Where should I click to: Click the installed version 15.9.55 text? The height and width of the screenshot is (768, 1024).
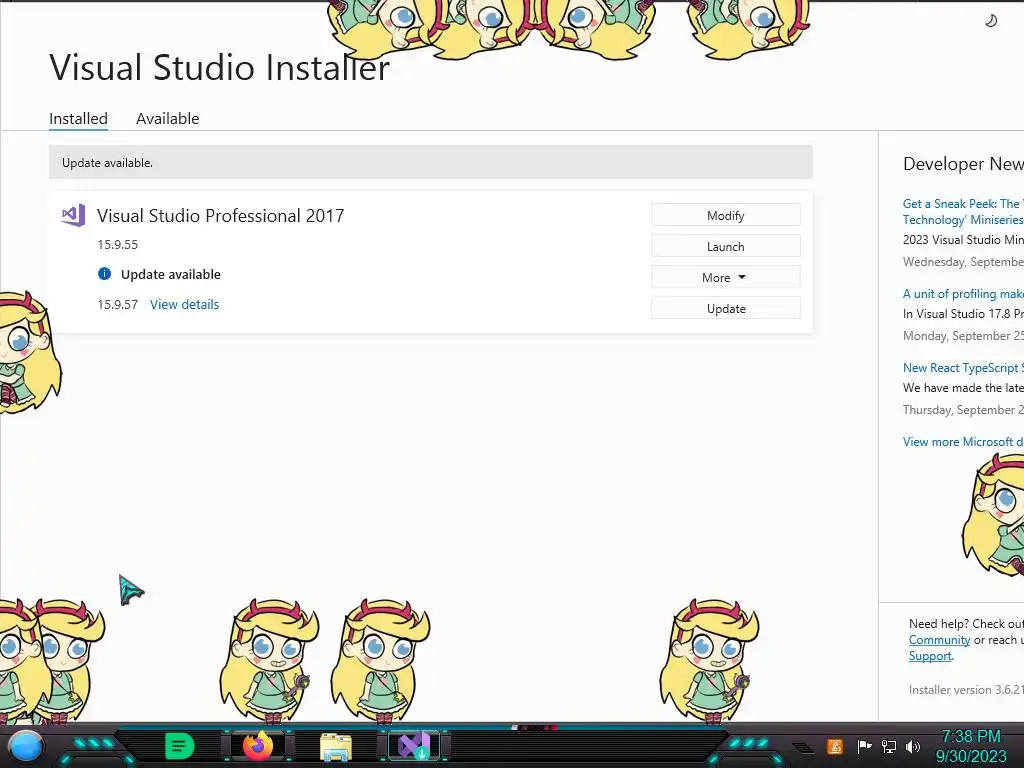tap(118, 244)
